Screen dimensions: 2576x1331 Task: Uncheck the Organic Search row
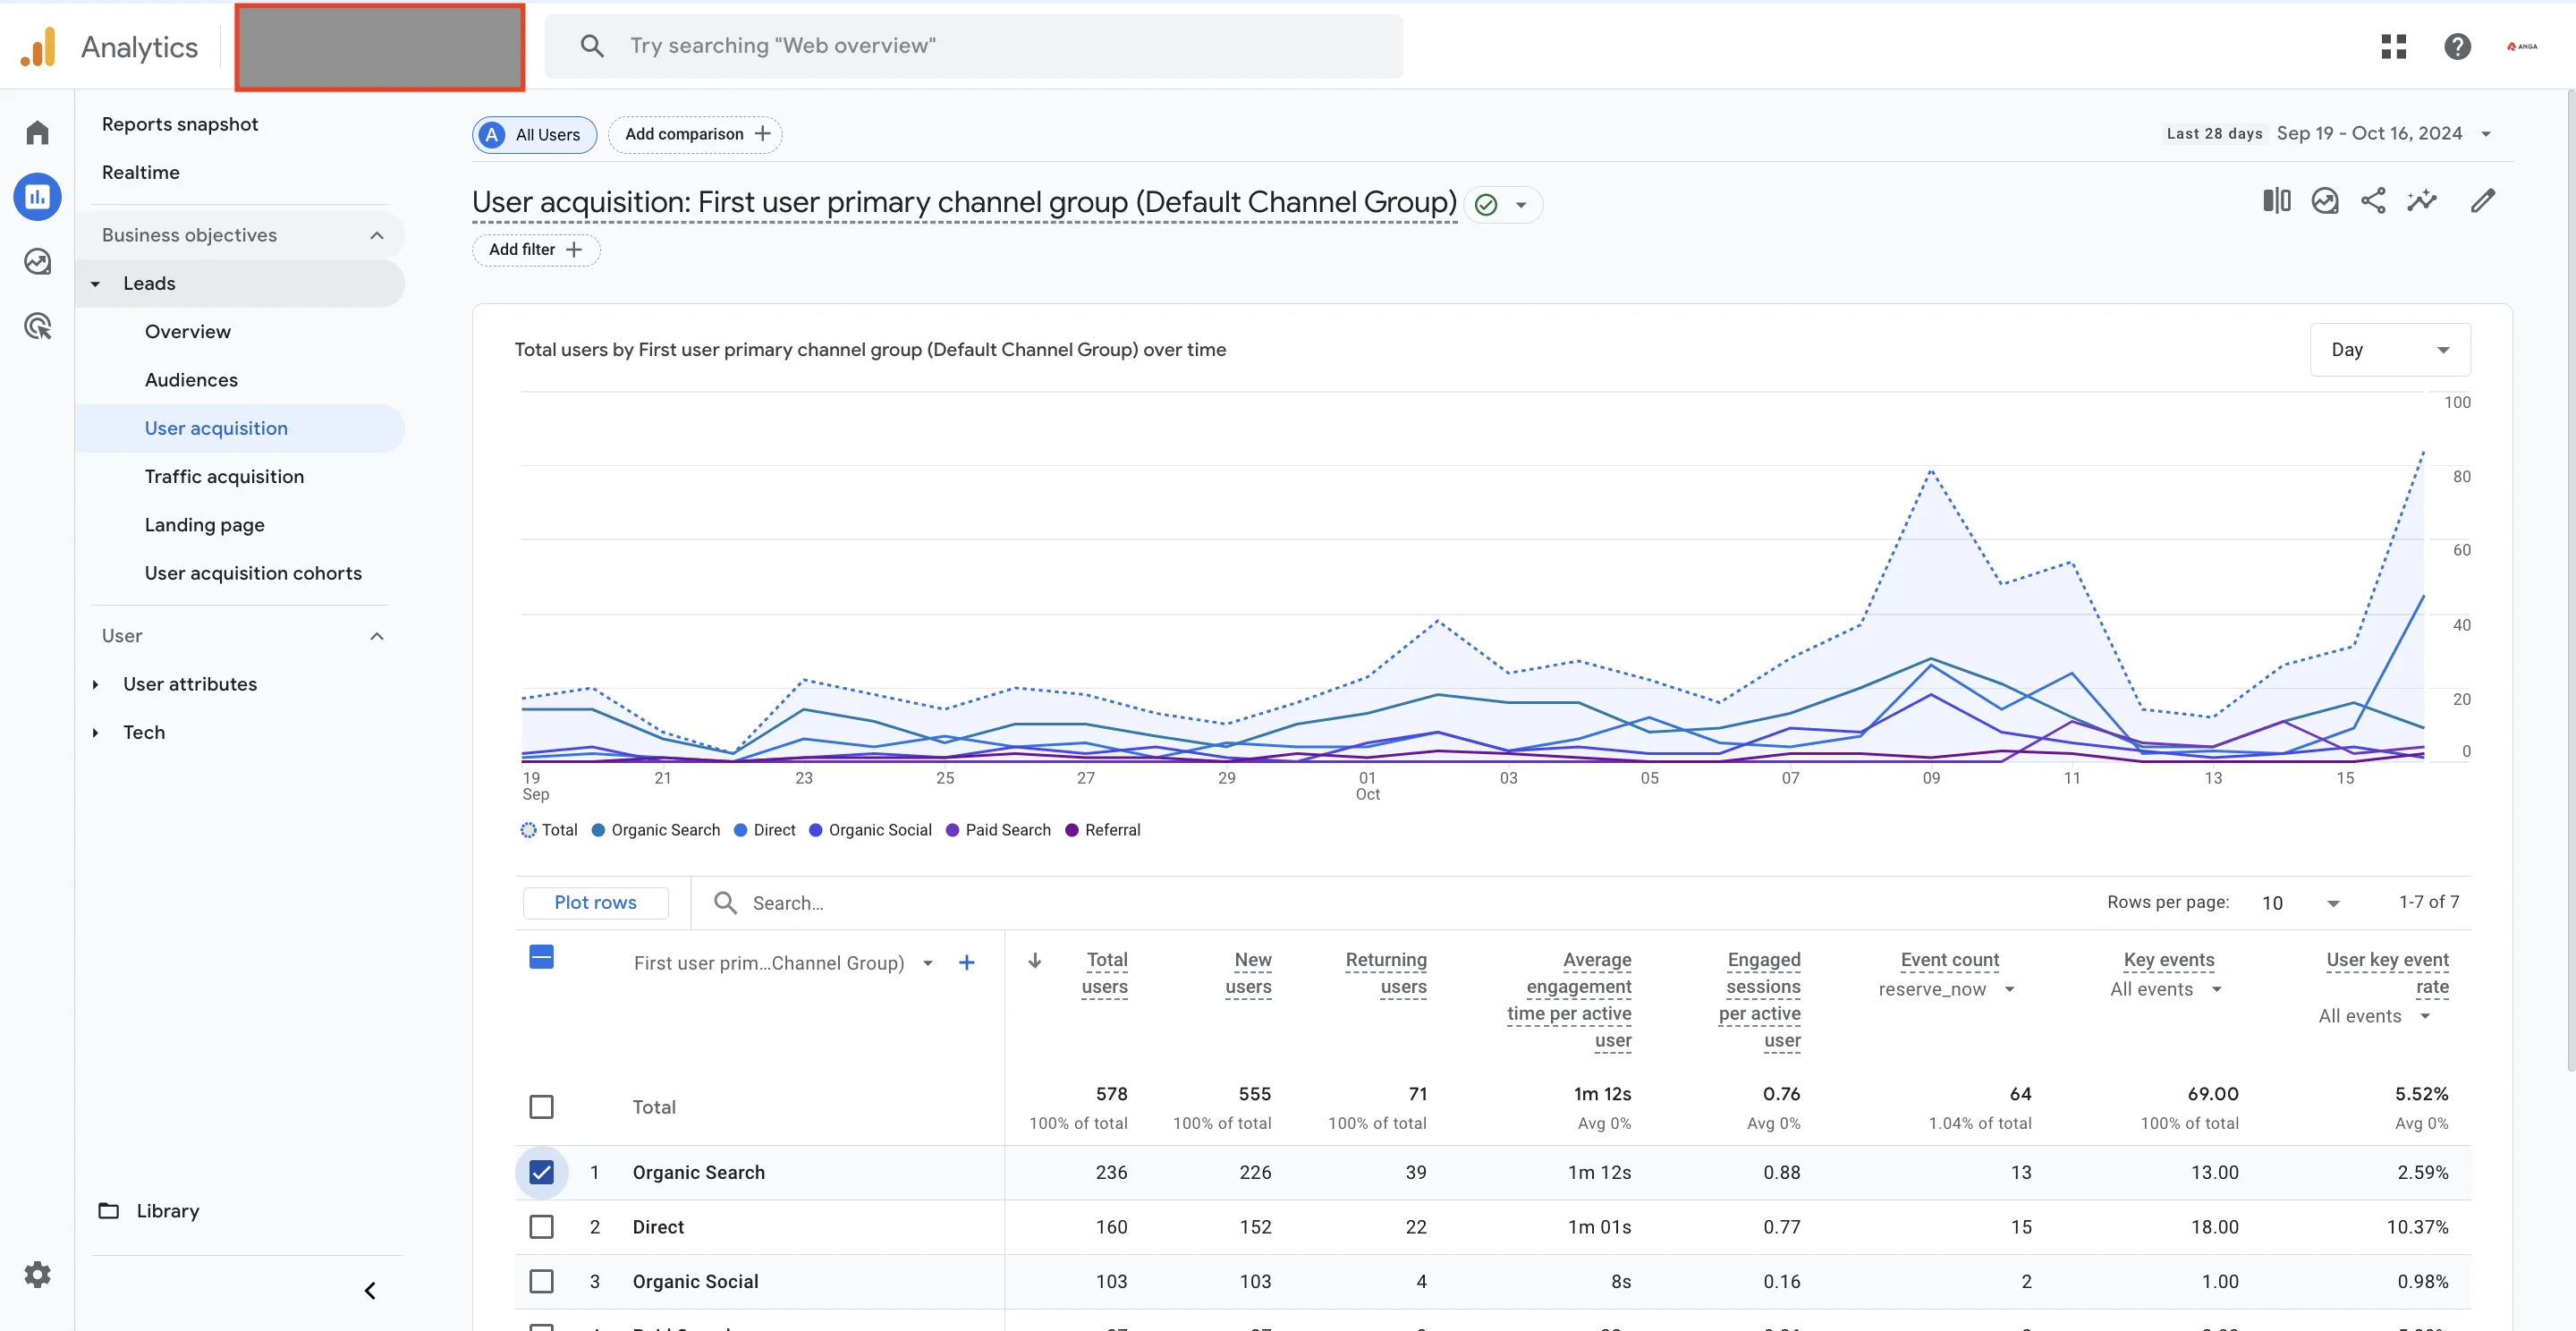click(542, 1172)
